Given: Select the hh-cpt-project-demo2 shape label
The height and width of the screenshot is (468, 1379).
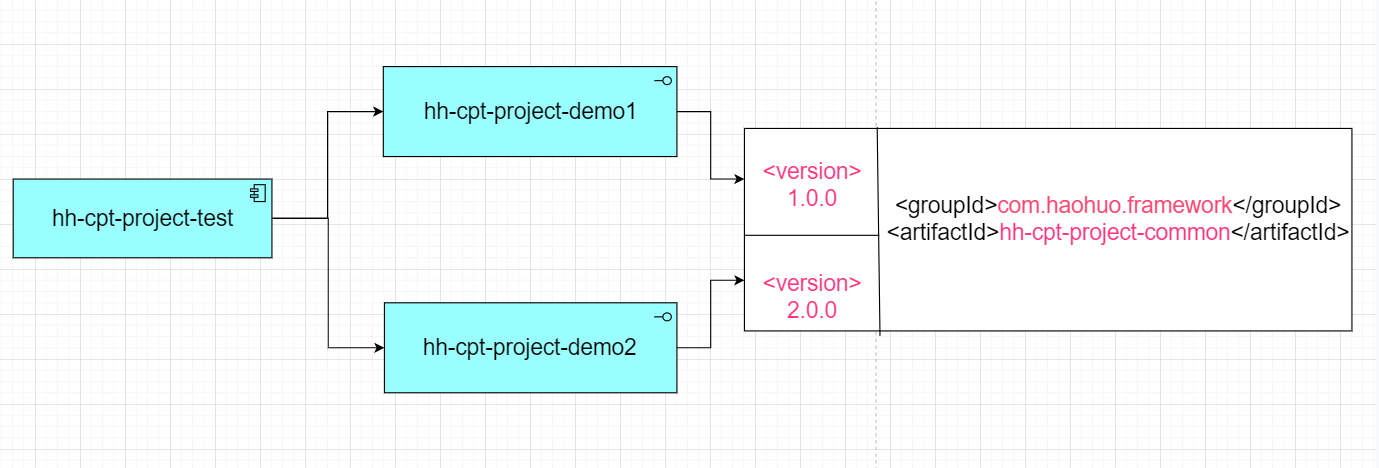Looking at the screenshot, I should click(x=529, y=348).
